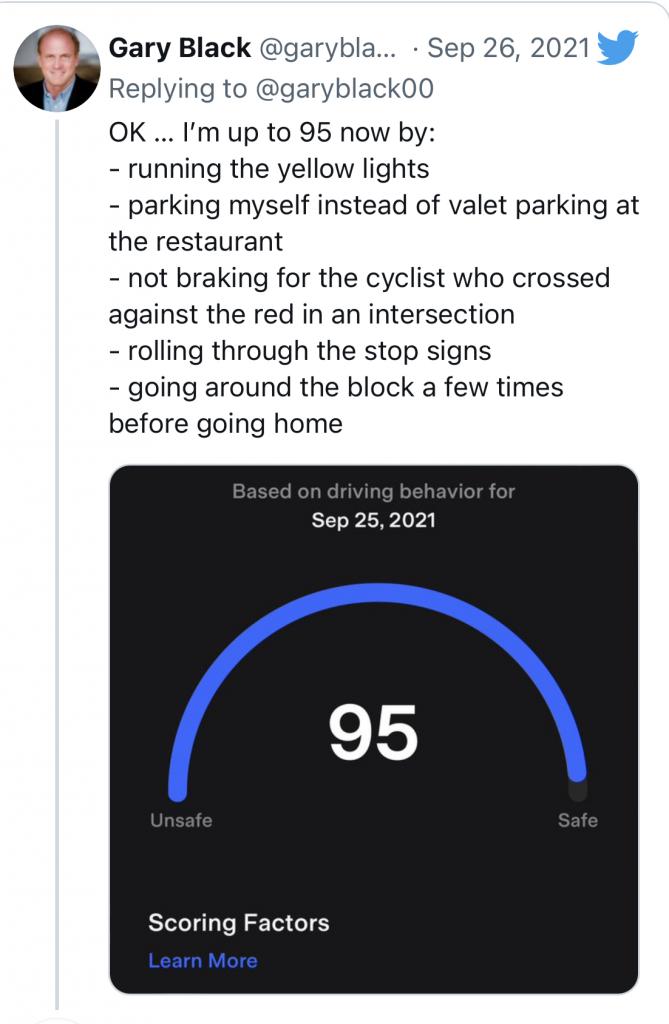Open Gary Black's profile photo
Screen dimensions: 669x1024
pyautogui.click(x=57, y=69)
